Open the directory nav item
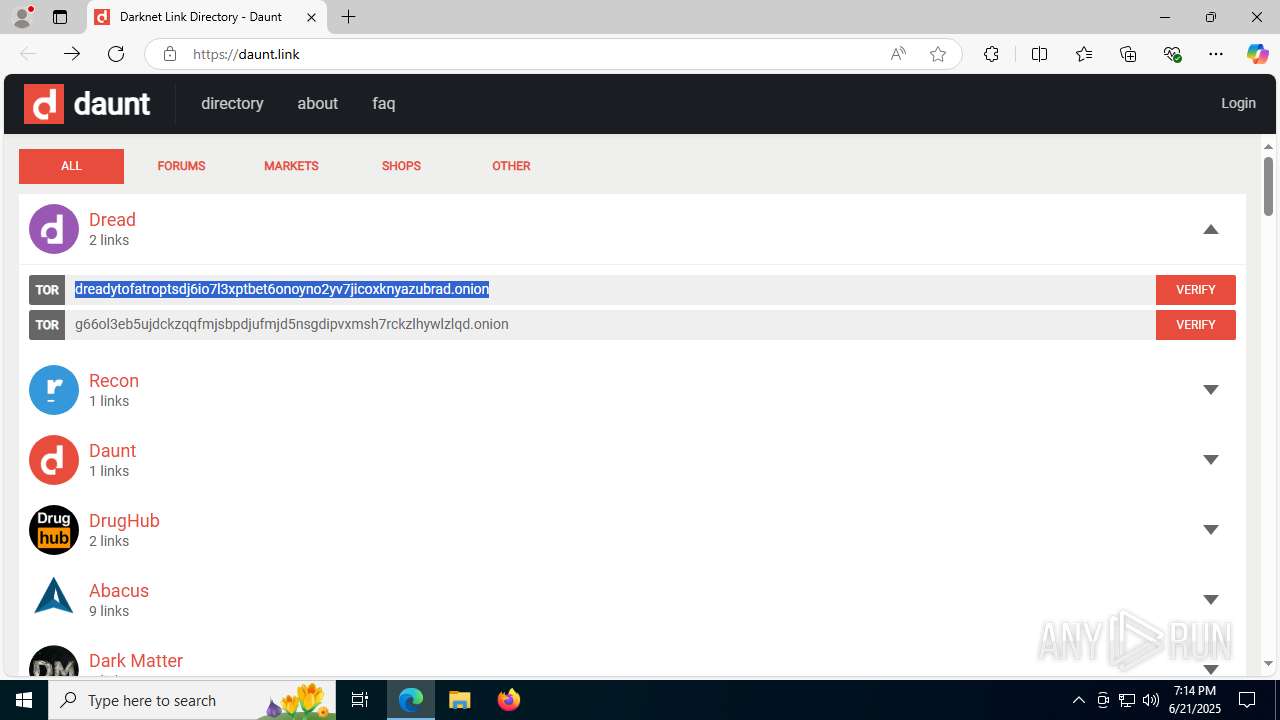Image resolution: width=1280 pixels, height=720 pixels. point(232,103)
